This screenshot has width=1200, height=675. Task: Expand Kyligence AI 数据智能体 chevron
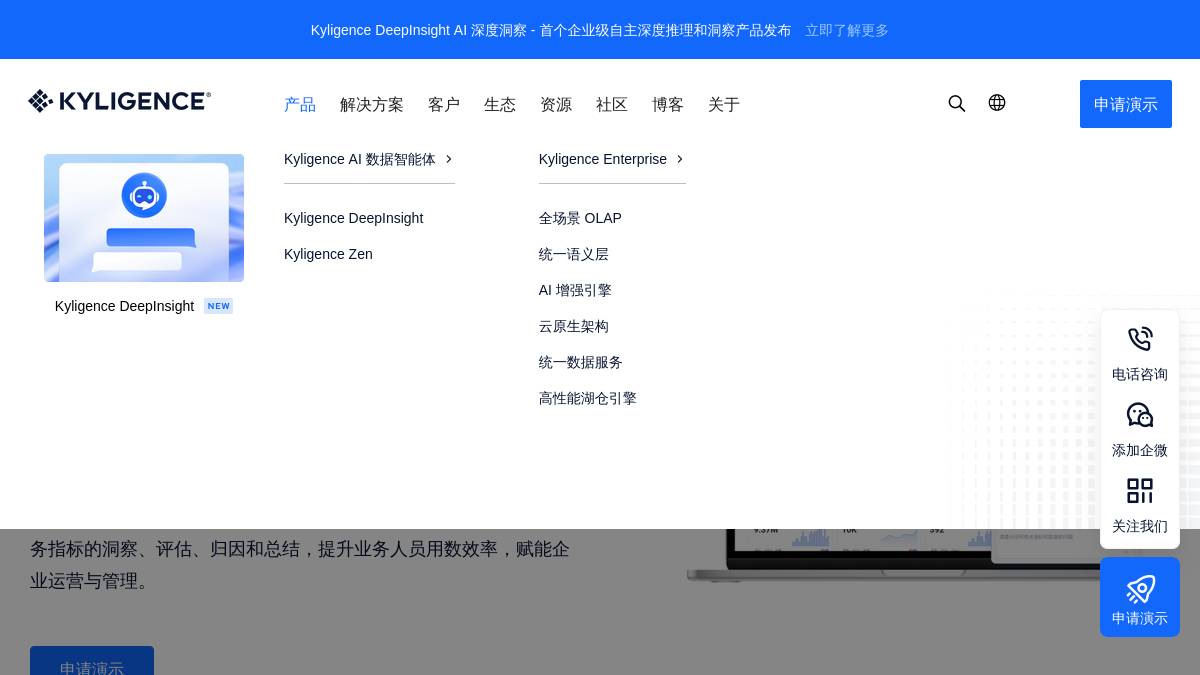click(x=449, y=159)
